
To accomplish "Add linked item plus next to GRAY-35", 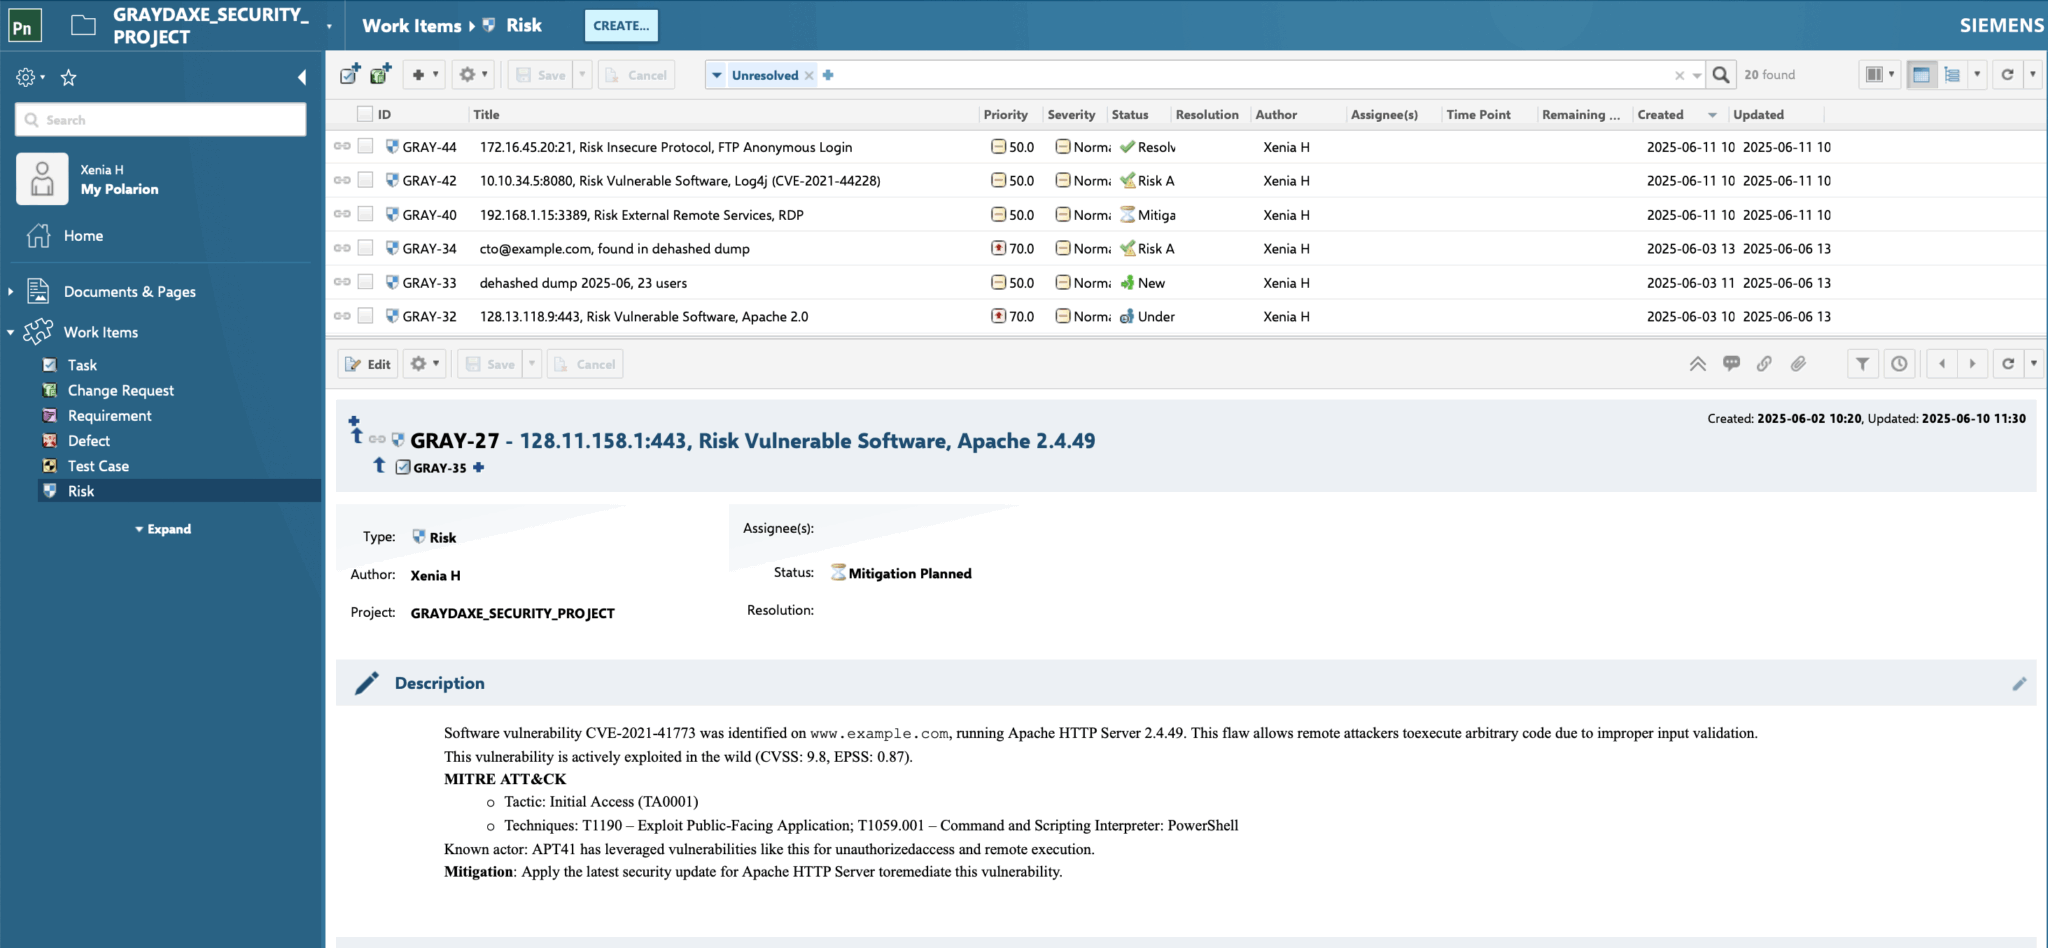I will pos(479,467).
